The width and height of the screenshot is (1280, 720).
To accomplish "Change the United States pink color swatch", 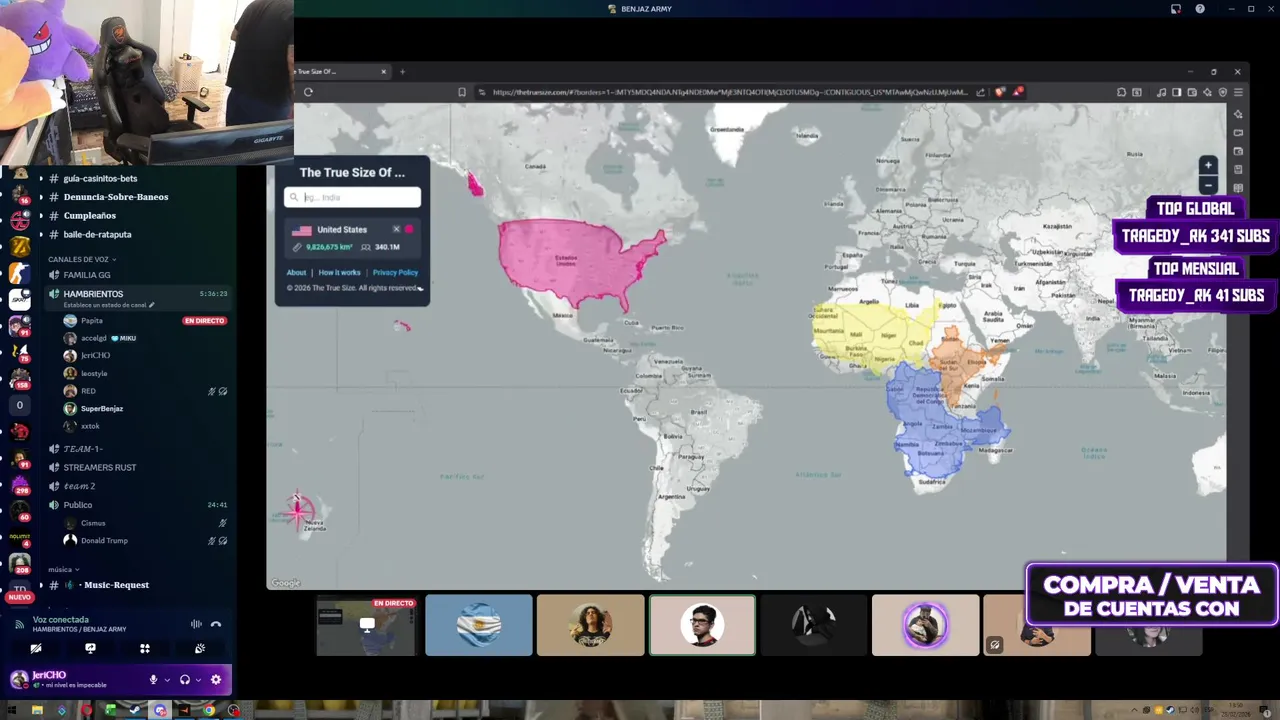I will click(x=409, y=229).
